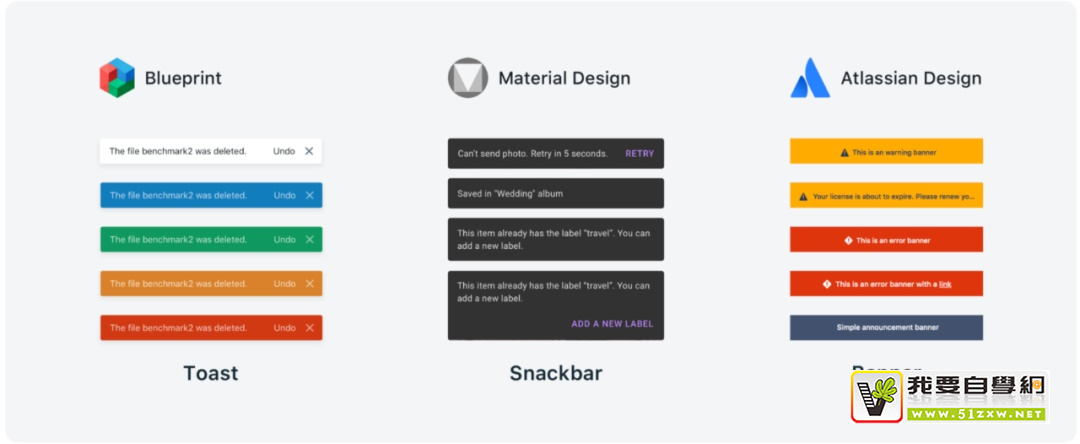Click Undo on the blue toast

(x=284, y=195)
